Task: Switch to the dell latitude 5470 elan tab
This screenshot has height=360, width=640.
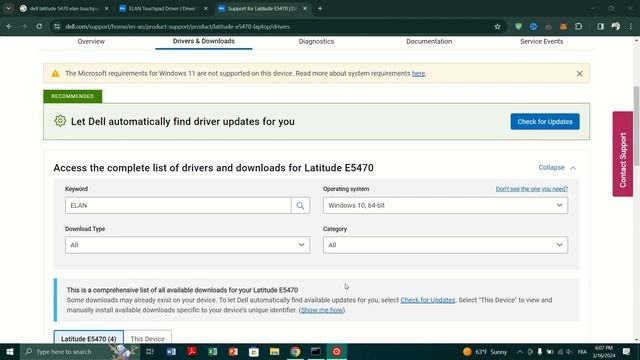Action: [64, 9]
